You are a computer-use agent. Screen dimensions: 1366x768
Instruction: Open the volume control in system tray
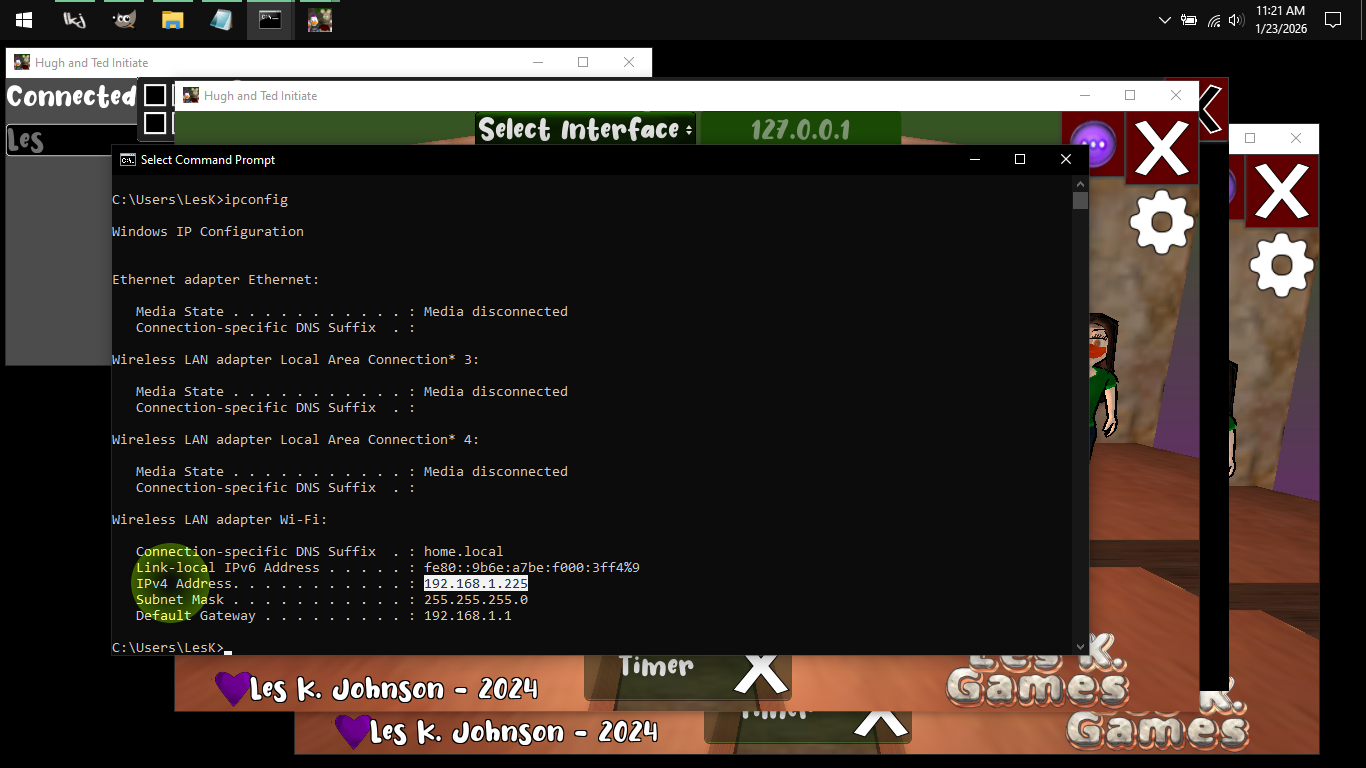(1236, 20)
